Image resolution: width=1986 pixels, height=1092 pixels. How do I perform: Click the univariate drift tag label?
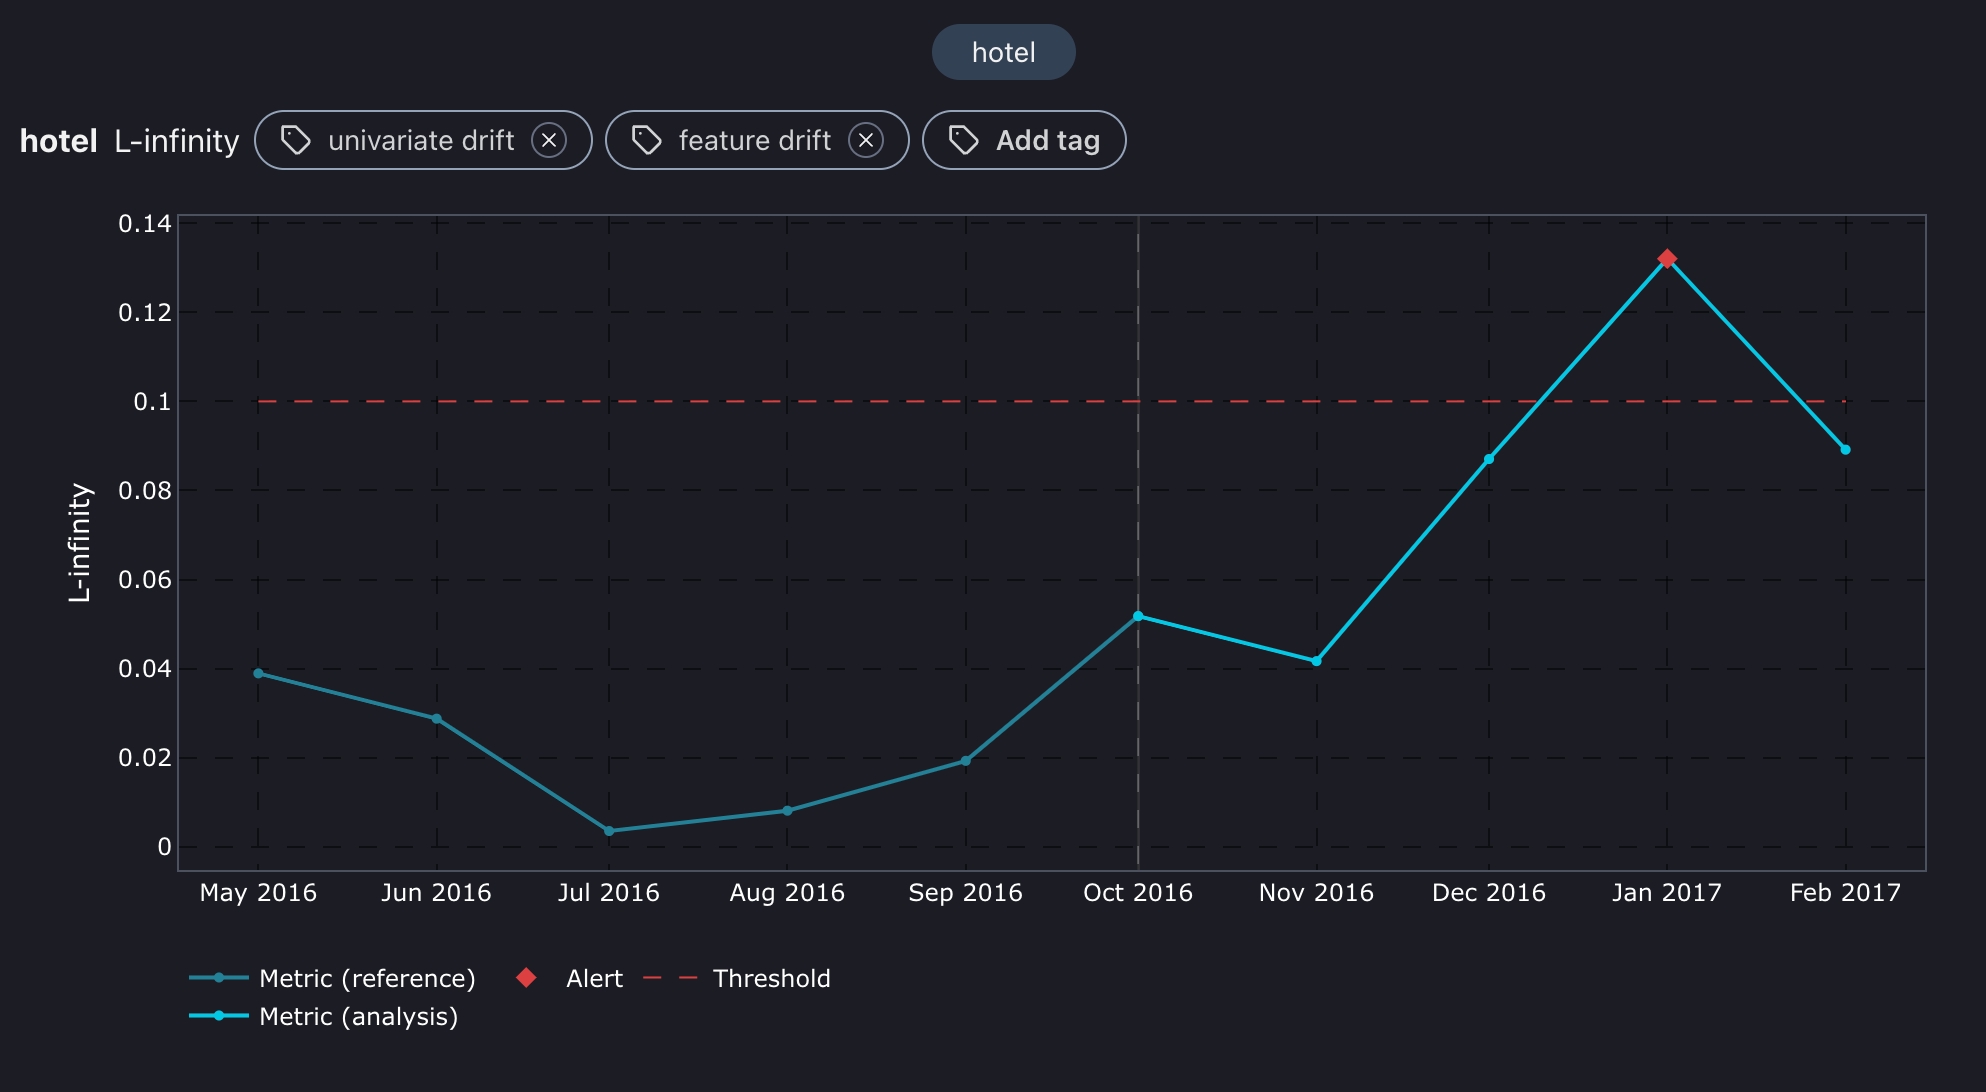(x=421, y=141)
